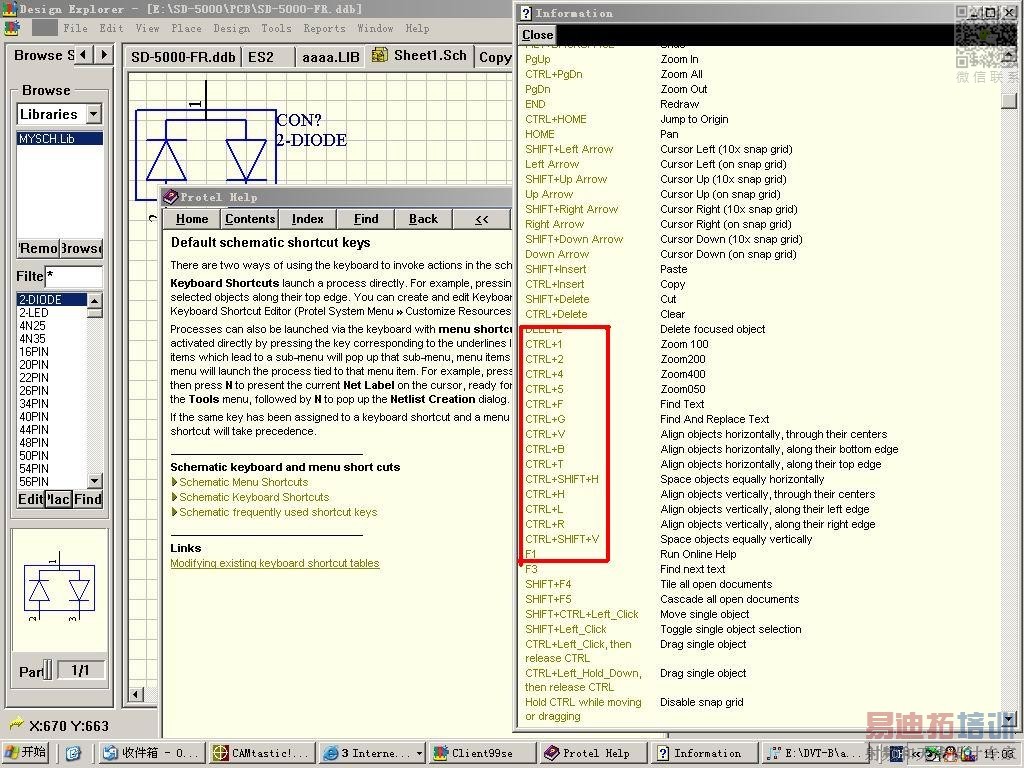
Task: Open Modifying existing keyboard shortcut tables link
Action: point(274,563)
